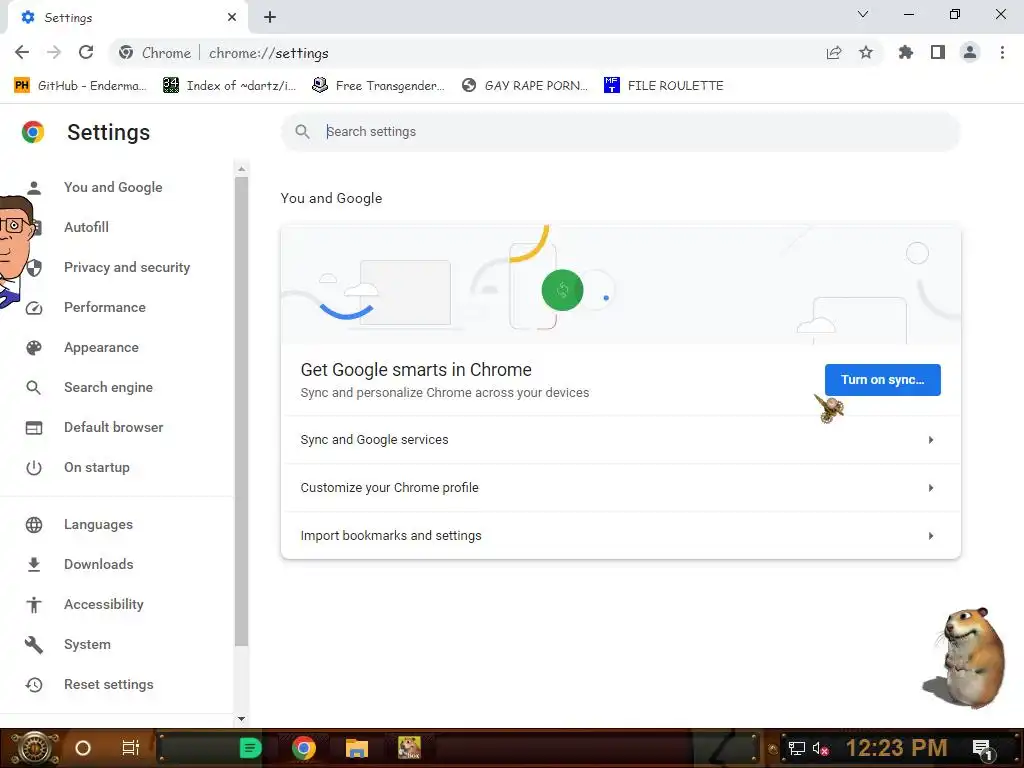Open Task View on taskbar
1024x768 pixels.
(x=131, y=748)
